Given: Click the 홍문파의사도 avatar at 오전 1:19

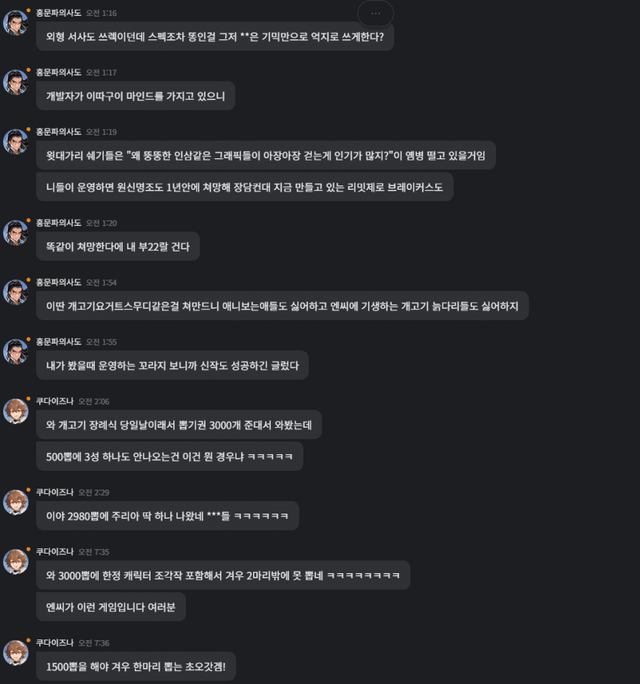Looking at the screenshot, I should (x=15, y=141).
